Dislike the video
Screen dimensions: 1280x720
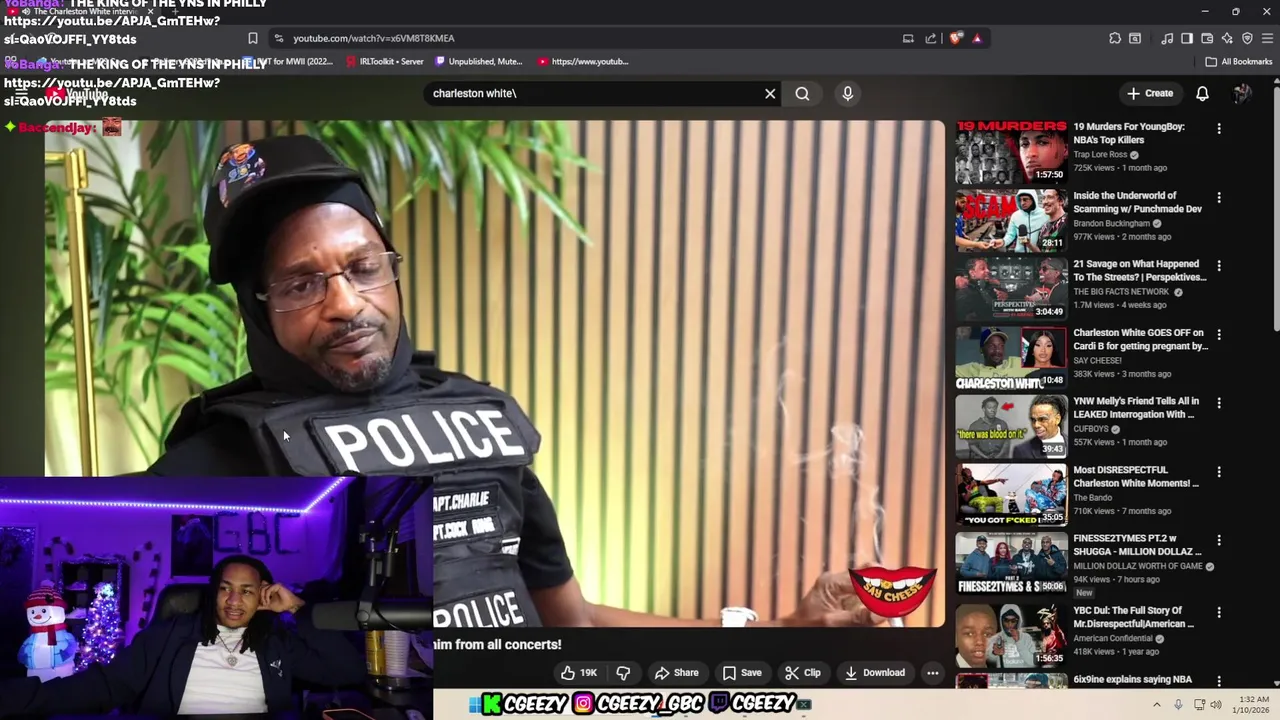[623, 673]
